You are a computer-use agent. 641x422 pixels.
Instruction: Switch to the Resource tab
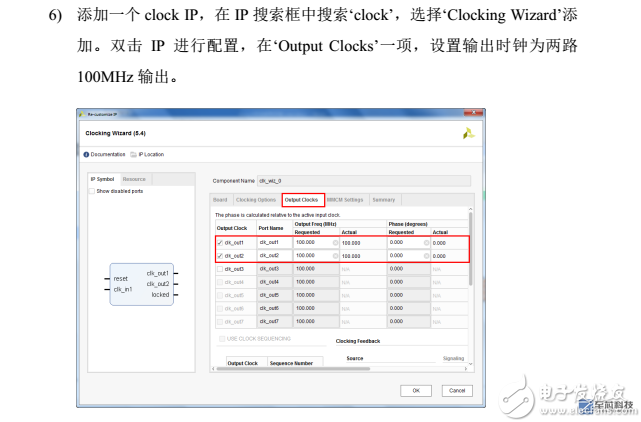point(134,179)
